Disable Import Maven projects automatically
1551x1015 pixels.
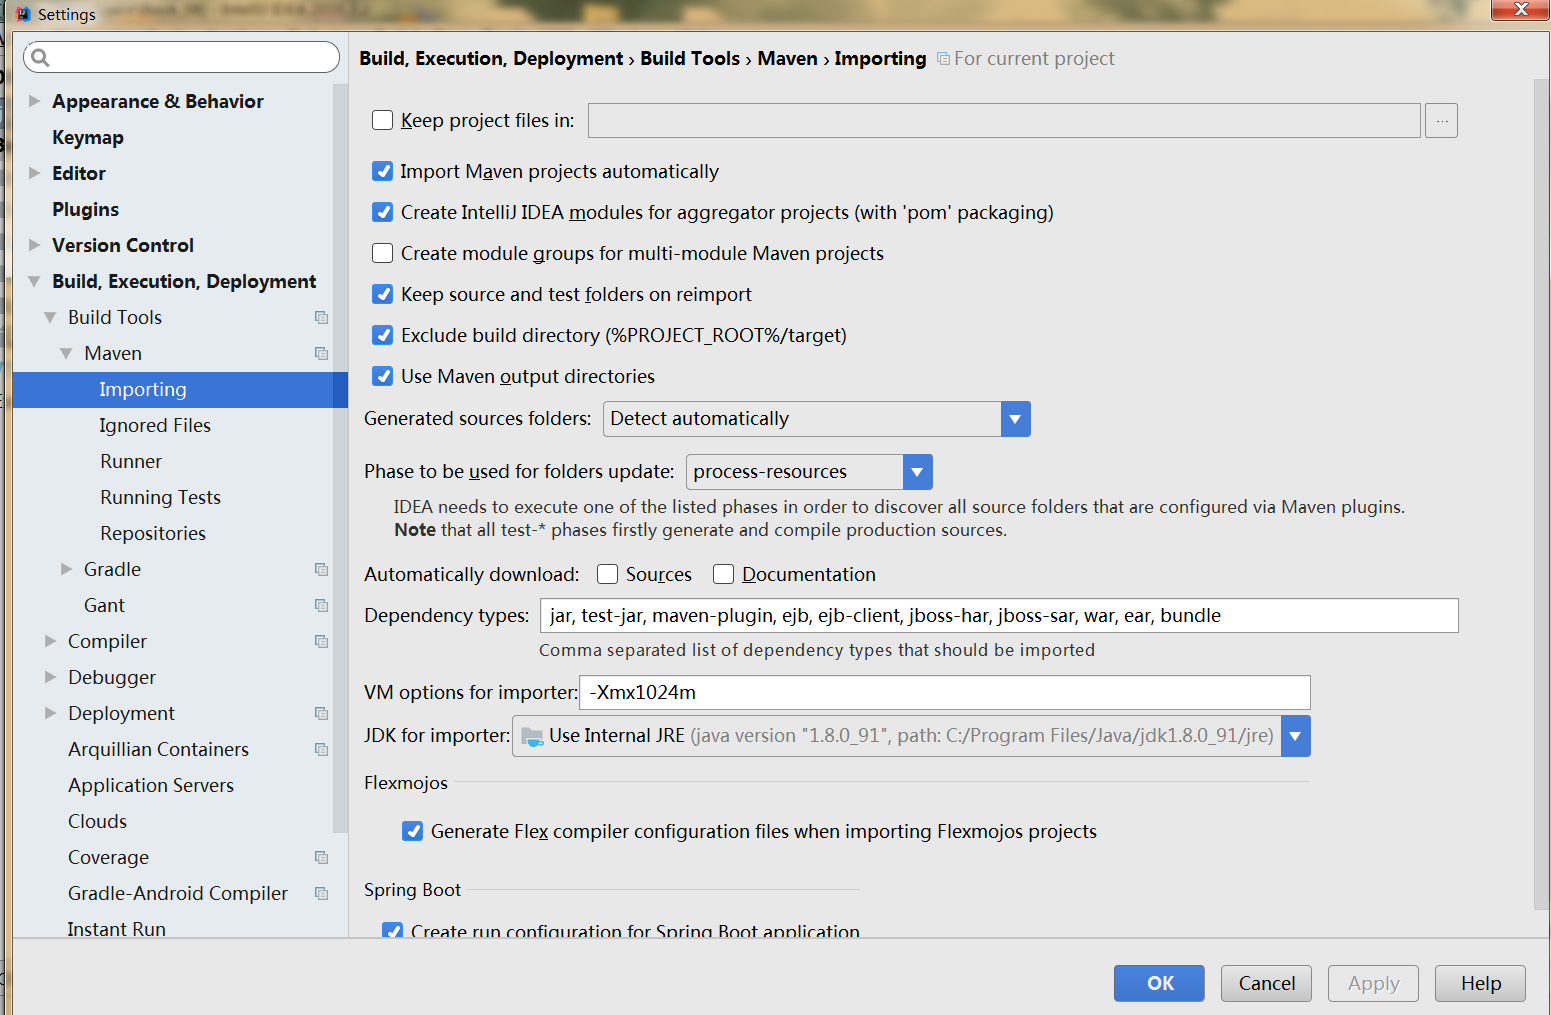point(382,171)
